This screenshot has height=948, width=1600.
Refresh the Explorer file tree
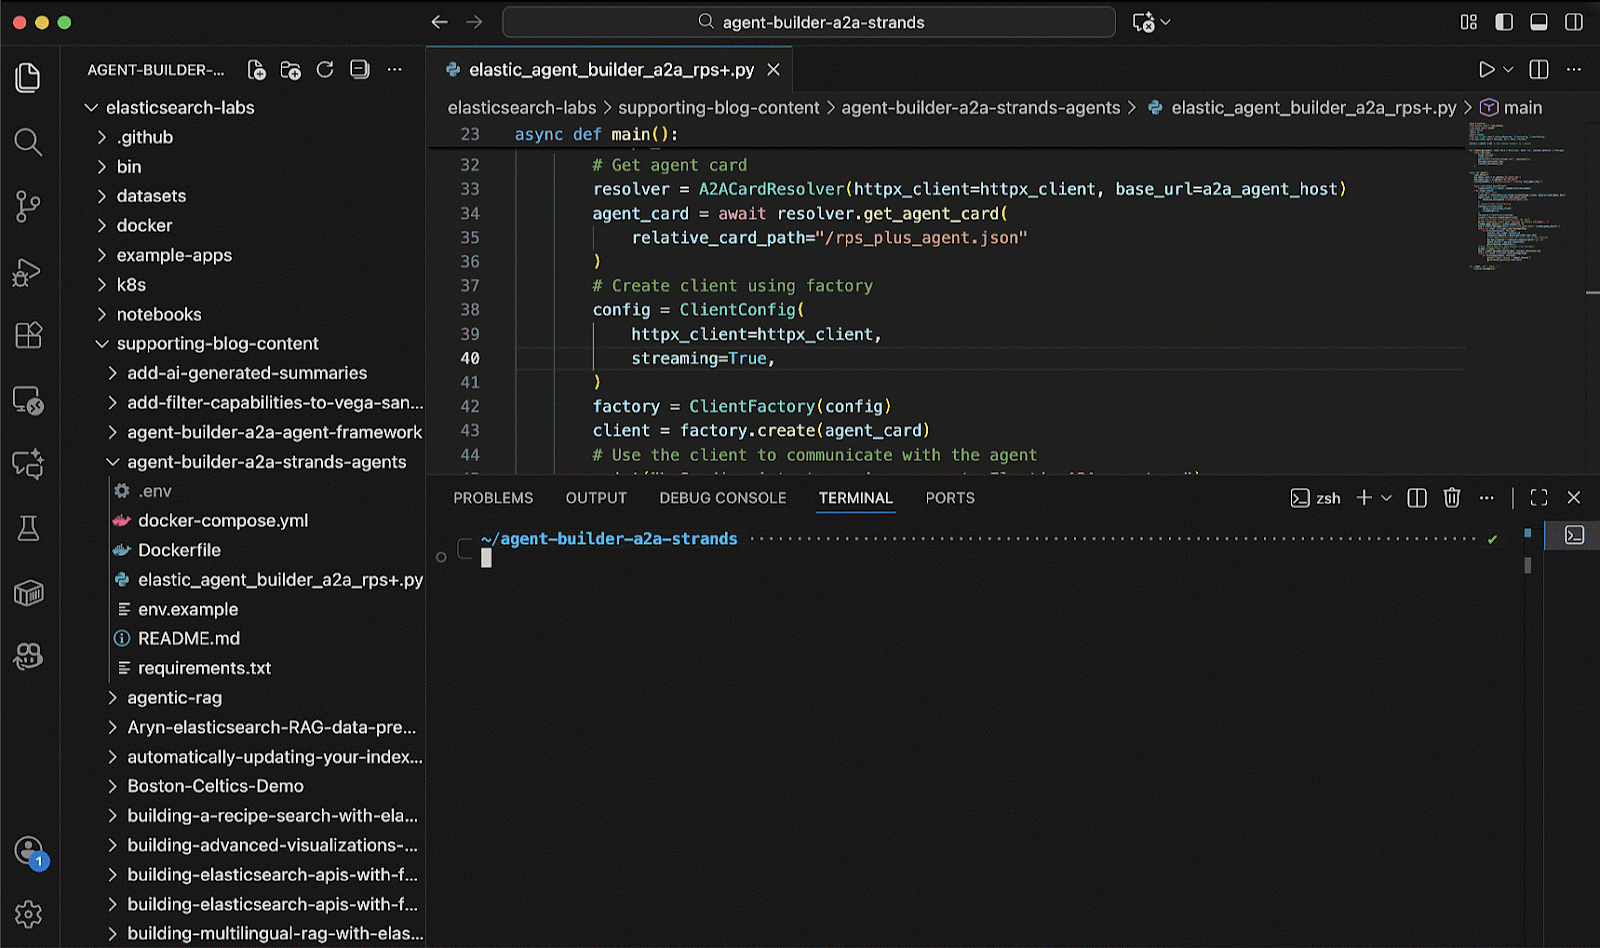pos(325,70)
